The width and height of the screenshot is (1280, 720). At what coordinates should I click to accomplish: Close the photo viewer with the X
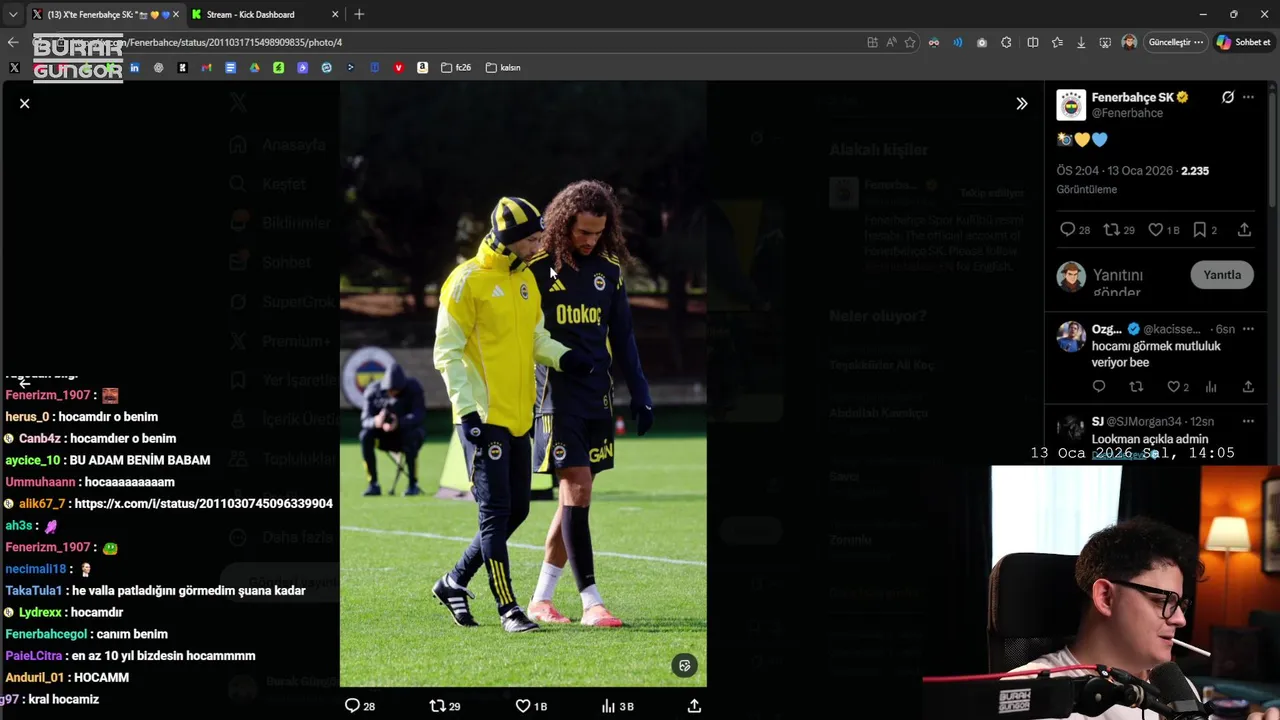(25, 103)
